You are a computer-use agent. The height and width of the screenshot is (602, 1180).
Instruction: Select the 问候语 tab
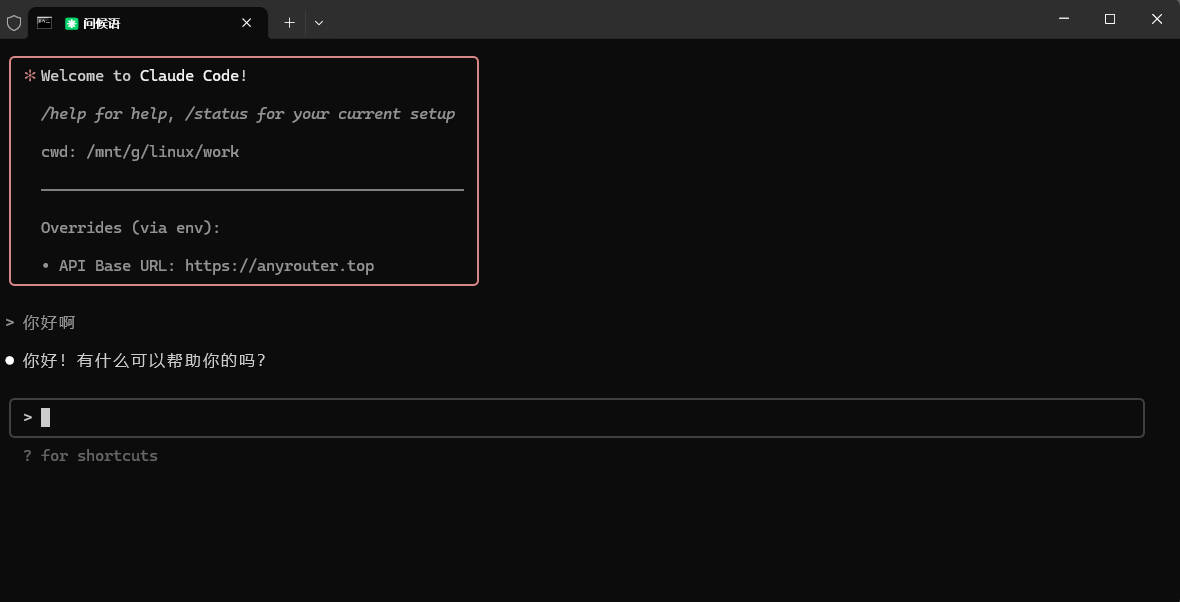pyautogui.click(x=100, y=22)
